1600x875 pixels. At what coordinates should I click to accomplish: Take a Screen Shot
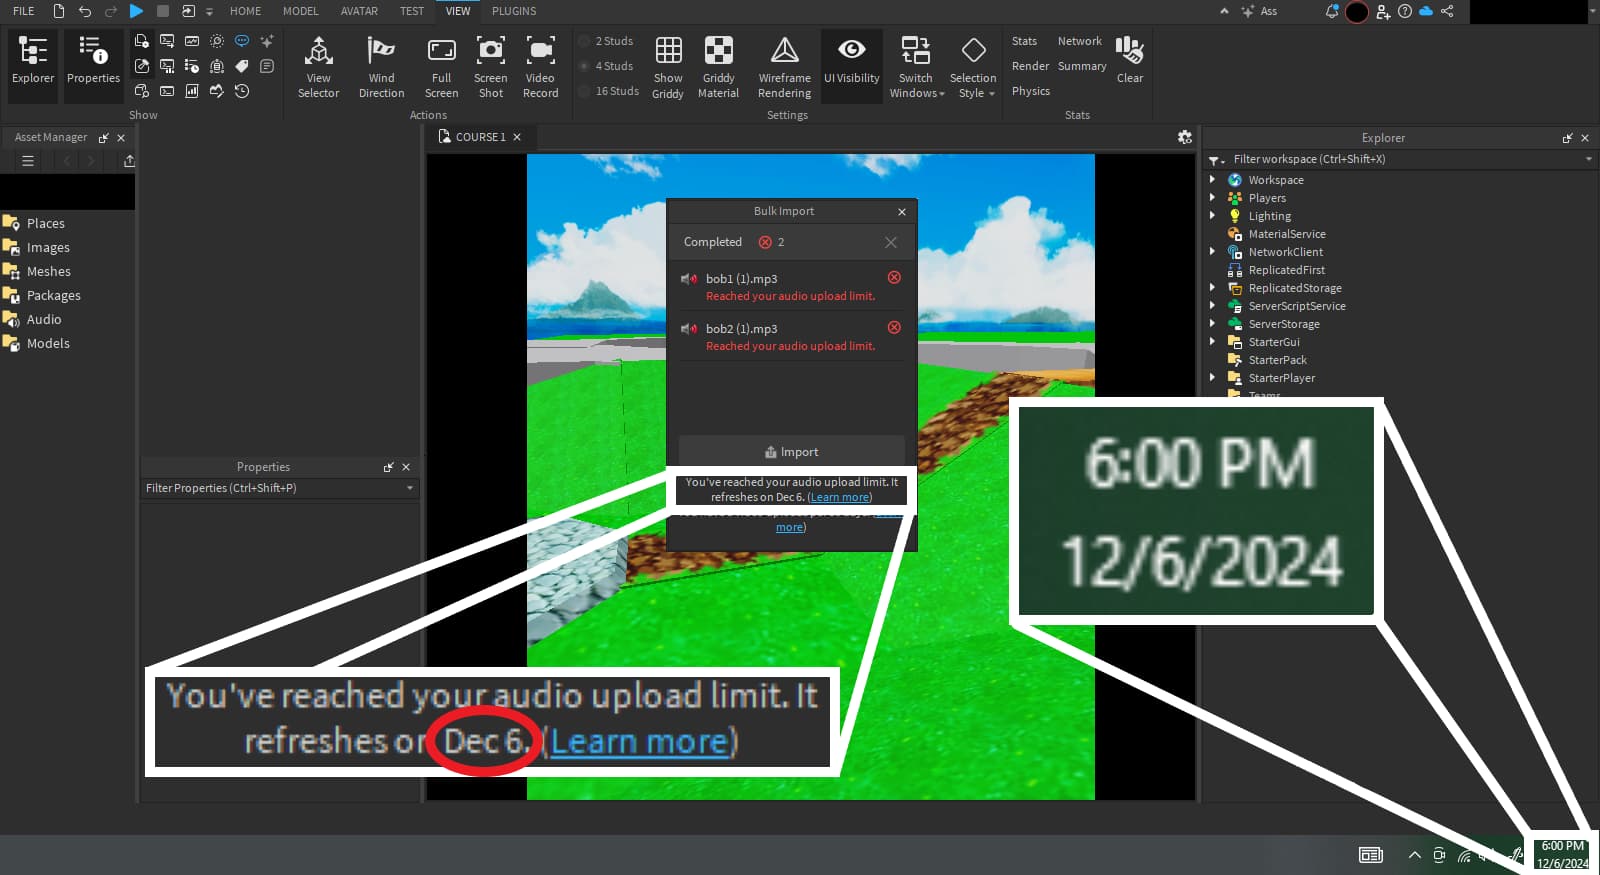(x=490, y=67)
